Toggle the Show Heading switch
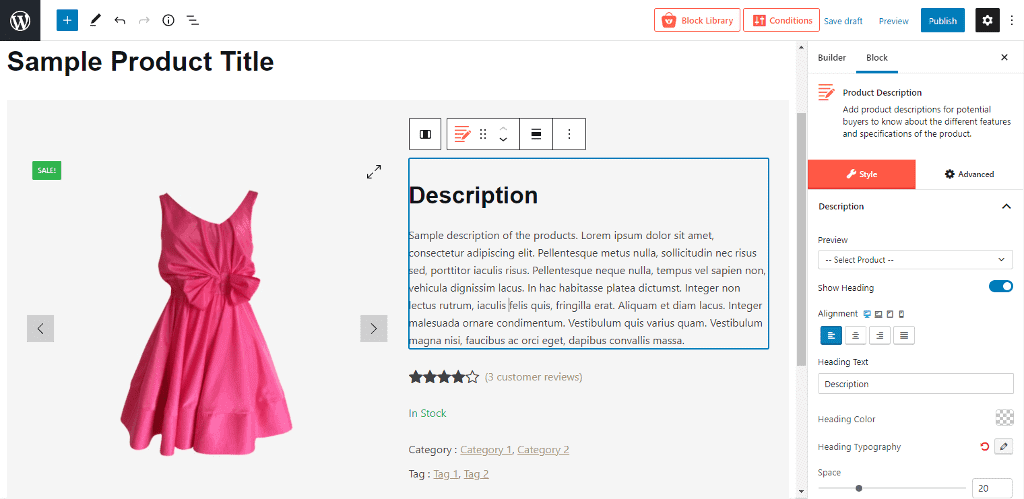1024x499 pixels. [1000, 287]
